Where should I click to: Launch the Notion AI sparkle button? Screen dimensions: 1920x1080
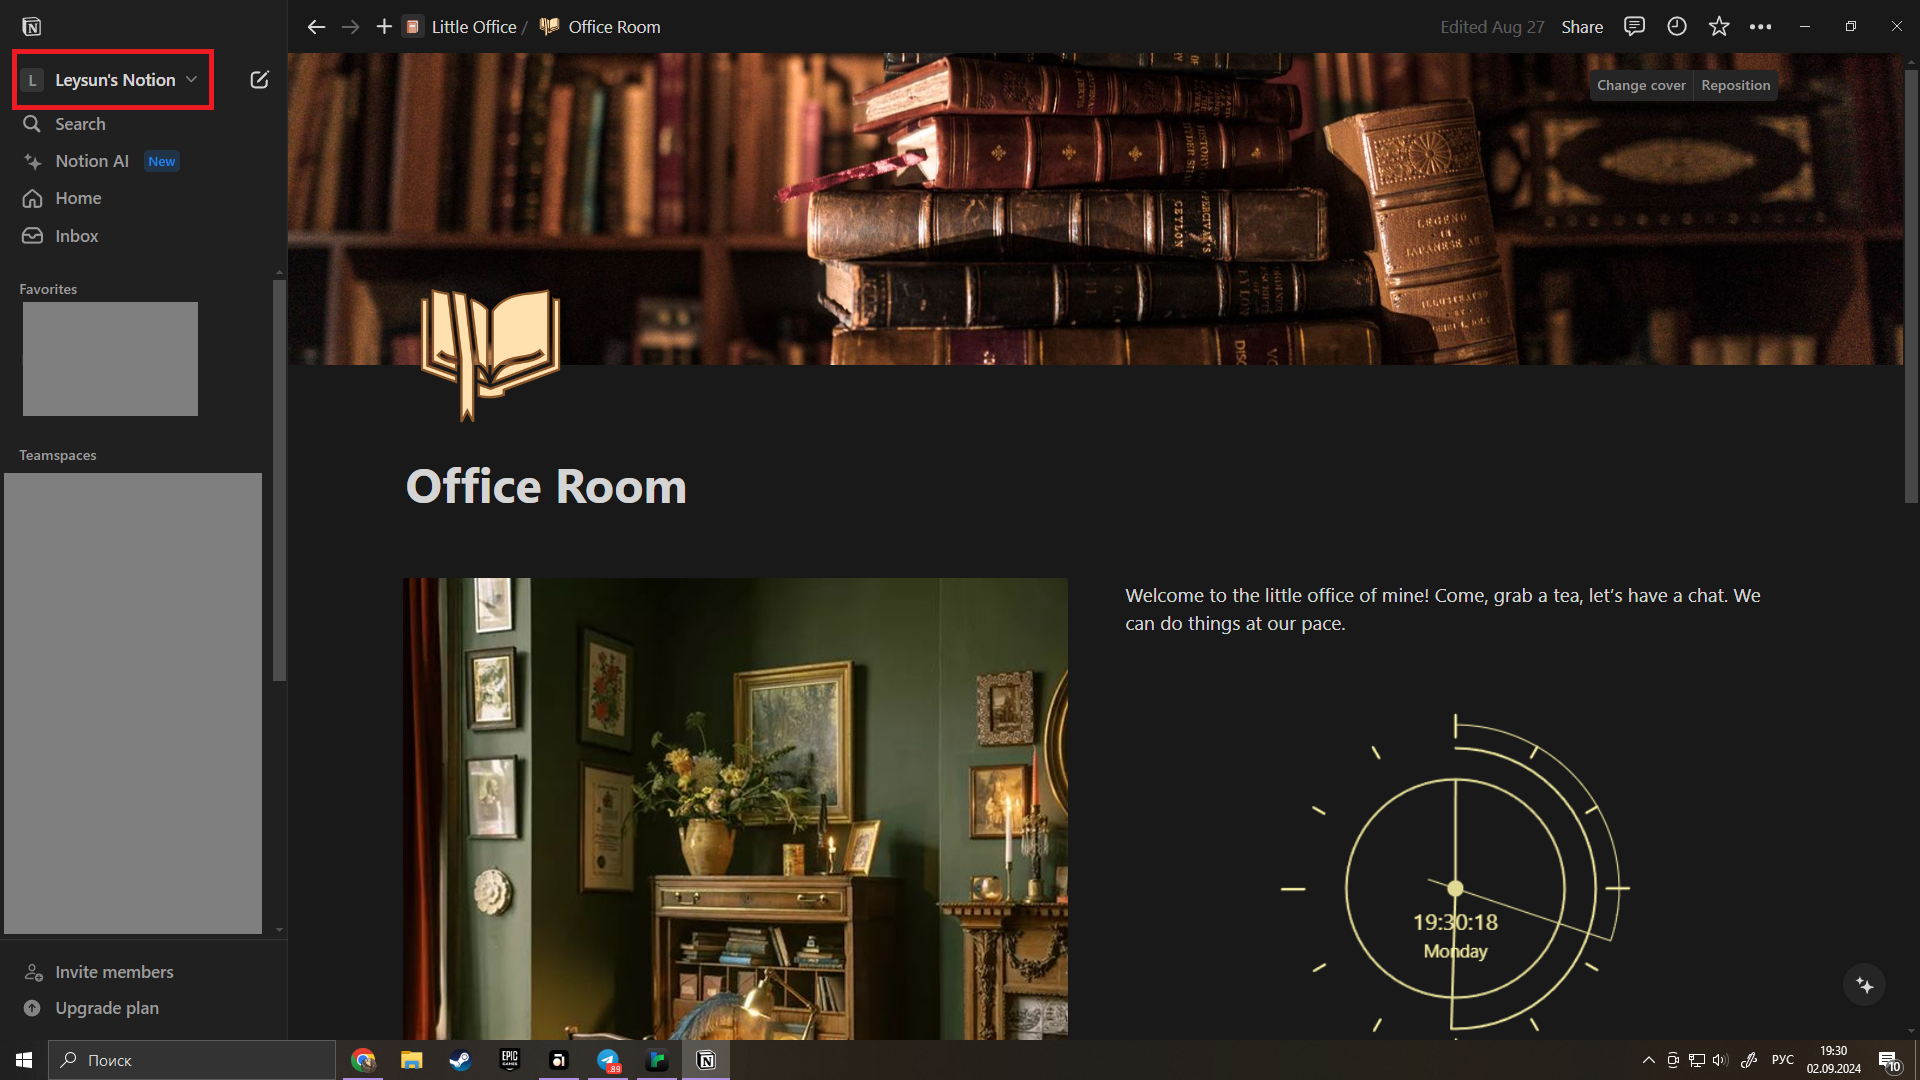(x=1865, y=985)
